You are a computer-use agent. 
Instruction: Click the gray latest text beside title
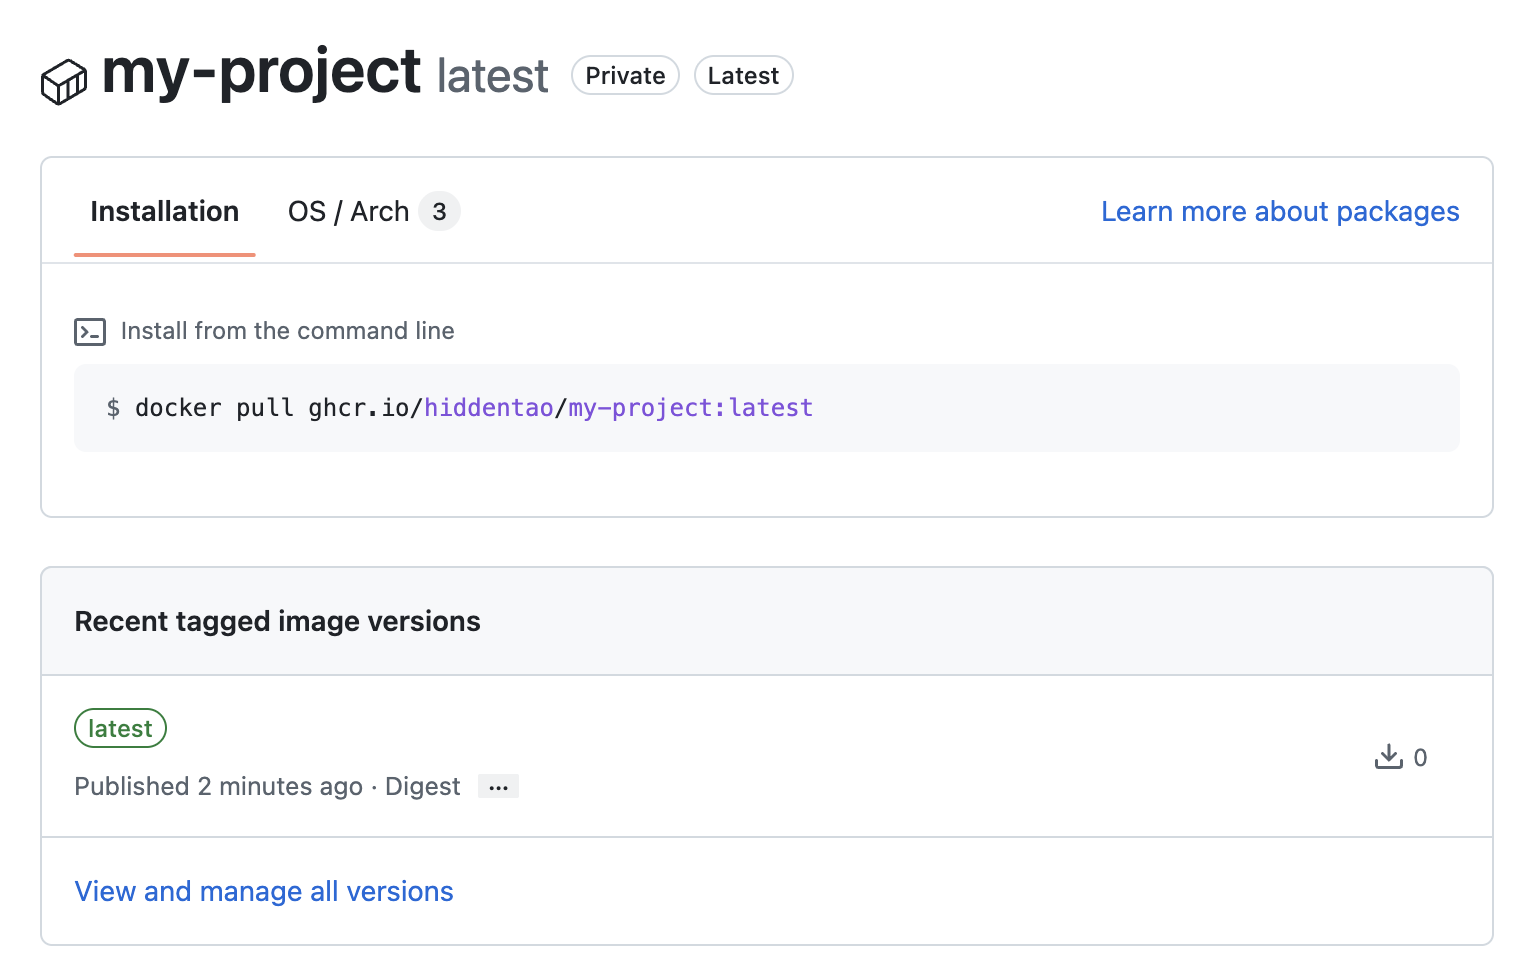click(x=492, y=77)
